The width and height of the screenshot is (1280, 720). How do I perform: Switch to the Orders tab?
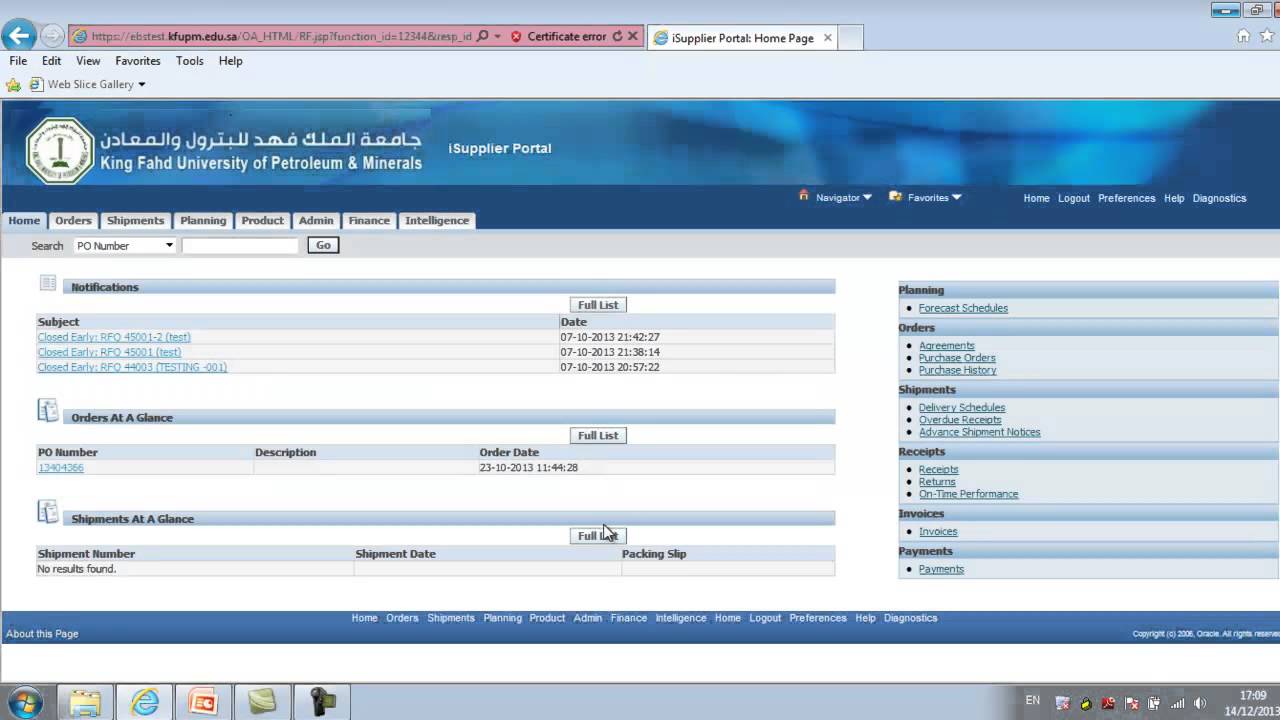[x=73, y=221]
